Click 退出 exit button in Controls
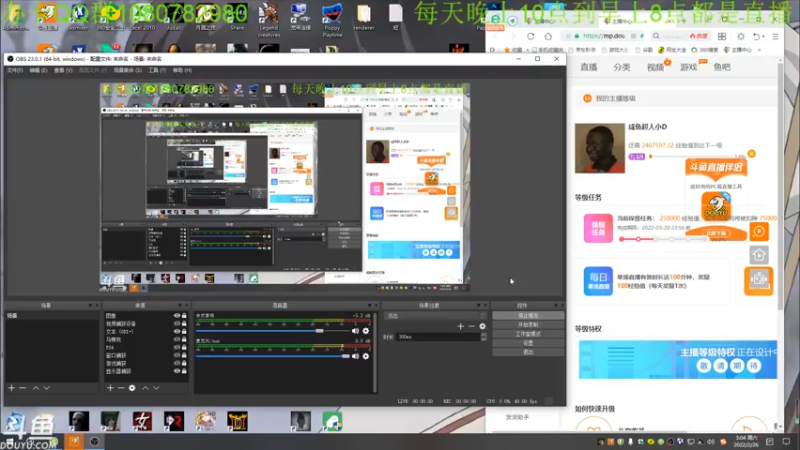 528,352
